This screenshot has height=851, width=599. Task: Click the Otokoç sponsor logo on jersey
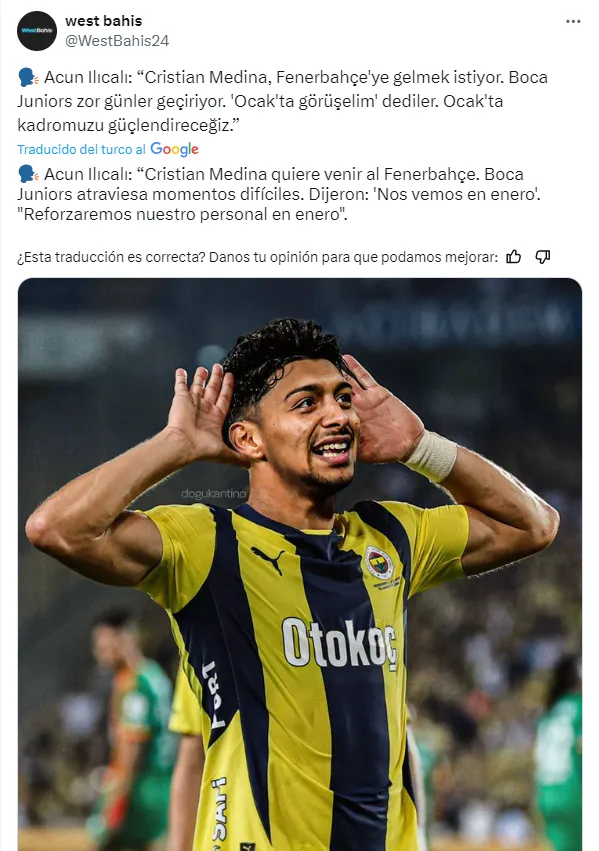tap(340, 643)
